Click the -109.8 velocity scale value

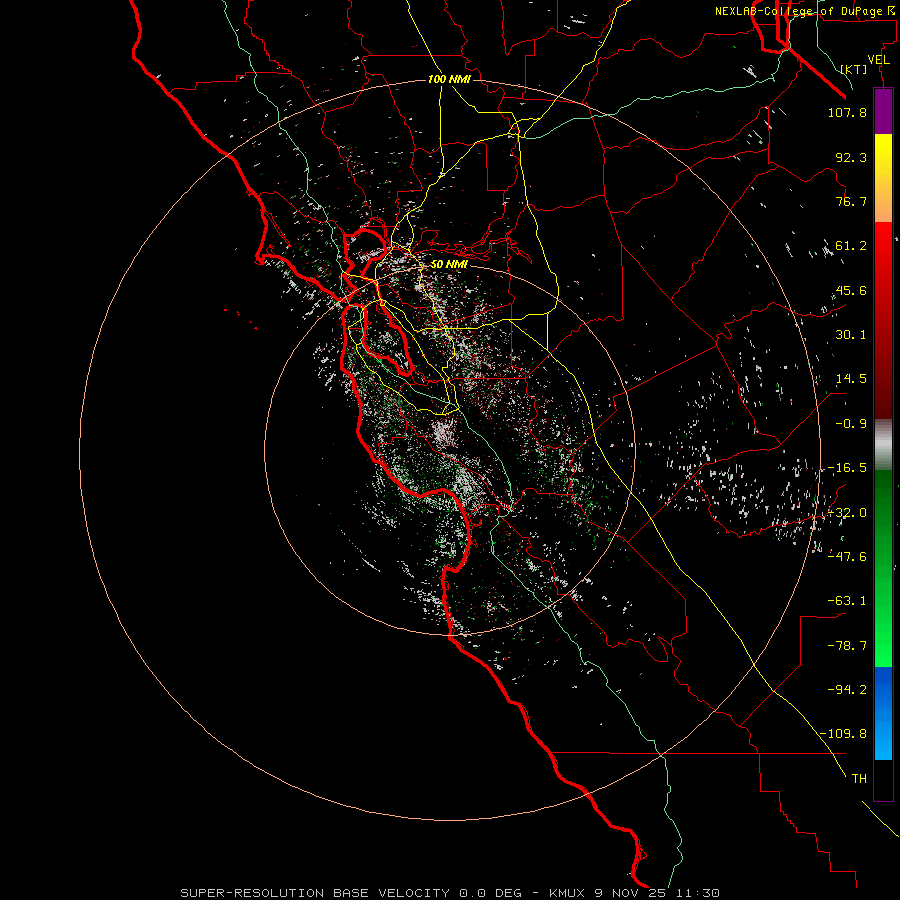844,734
